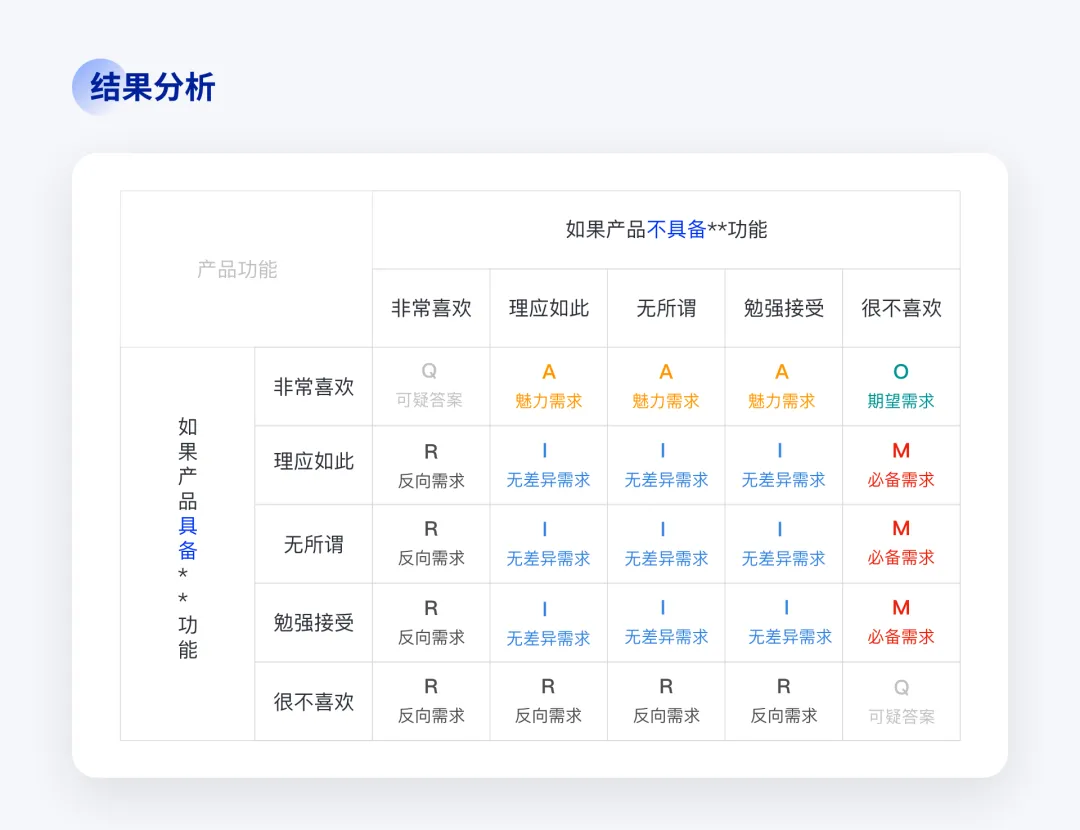The height and width of the screenshot is (830, 1080).
Task: Click row header 很不喜欢
Action: coord(313,701)
